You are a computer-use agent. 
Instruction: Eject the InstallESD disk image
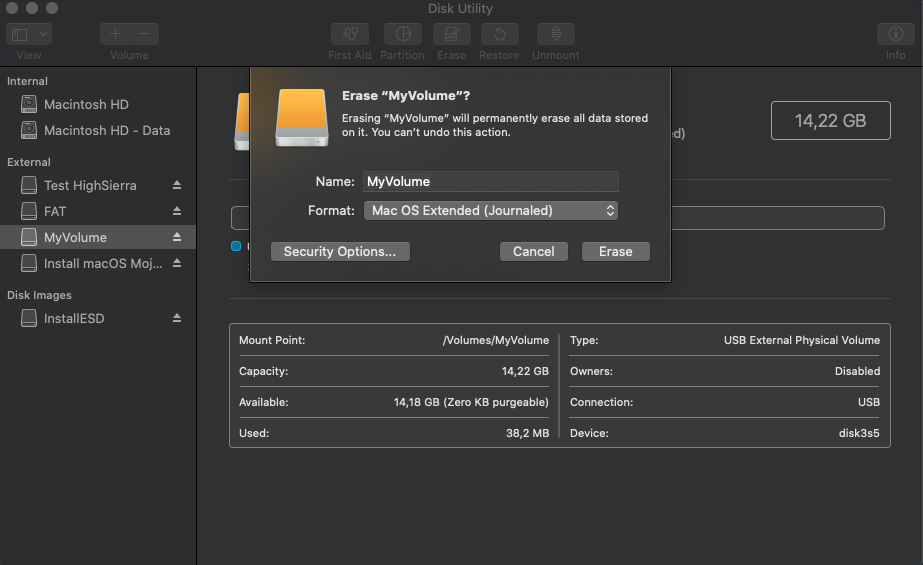(177, 318)
